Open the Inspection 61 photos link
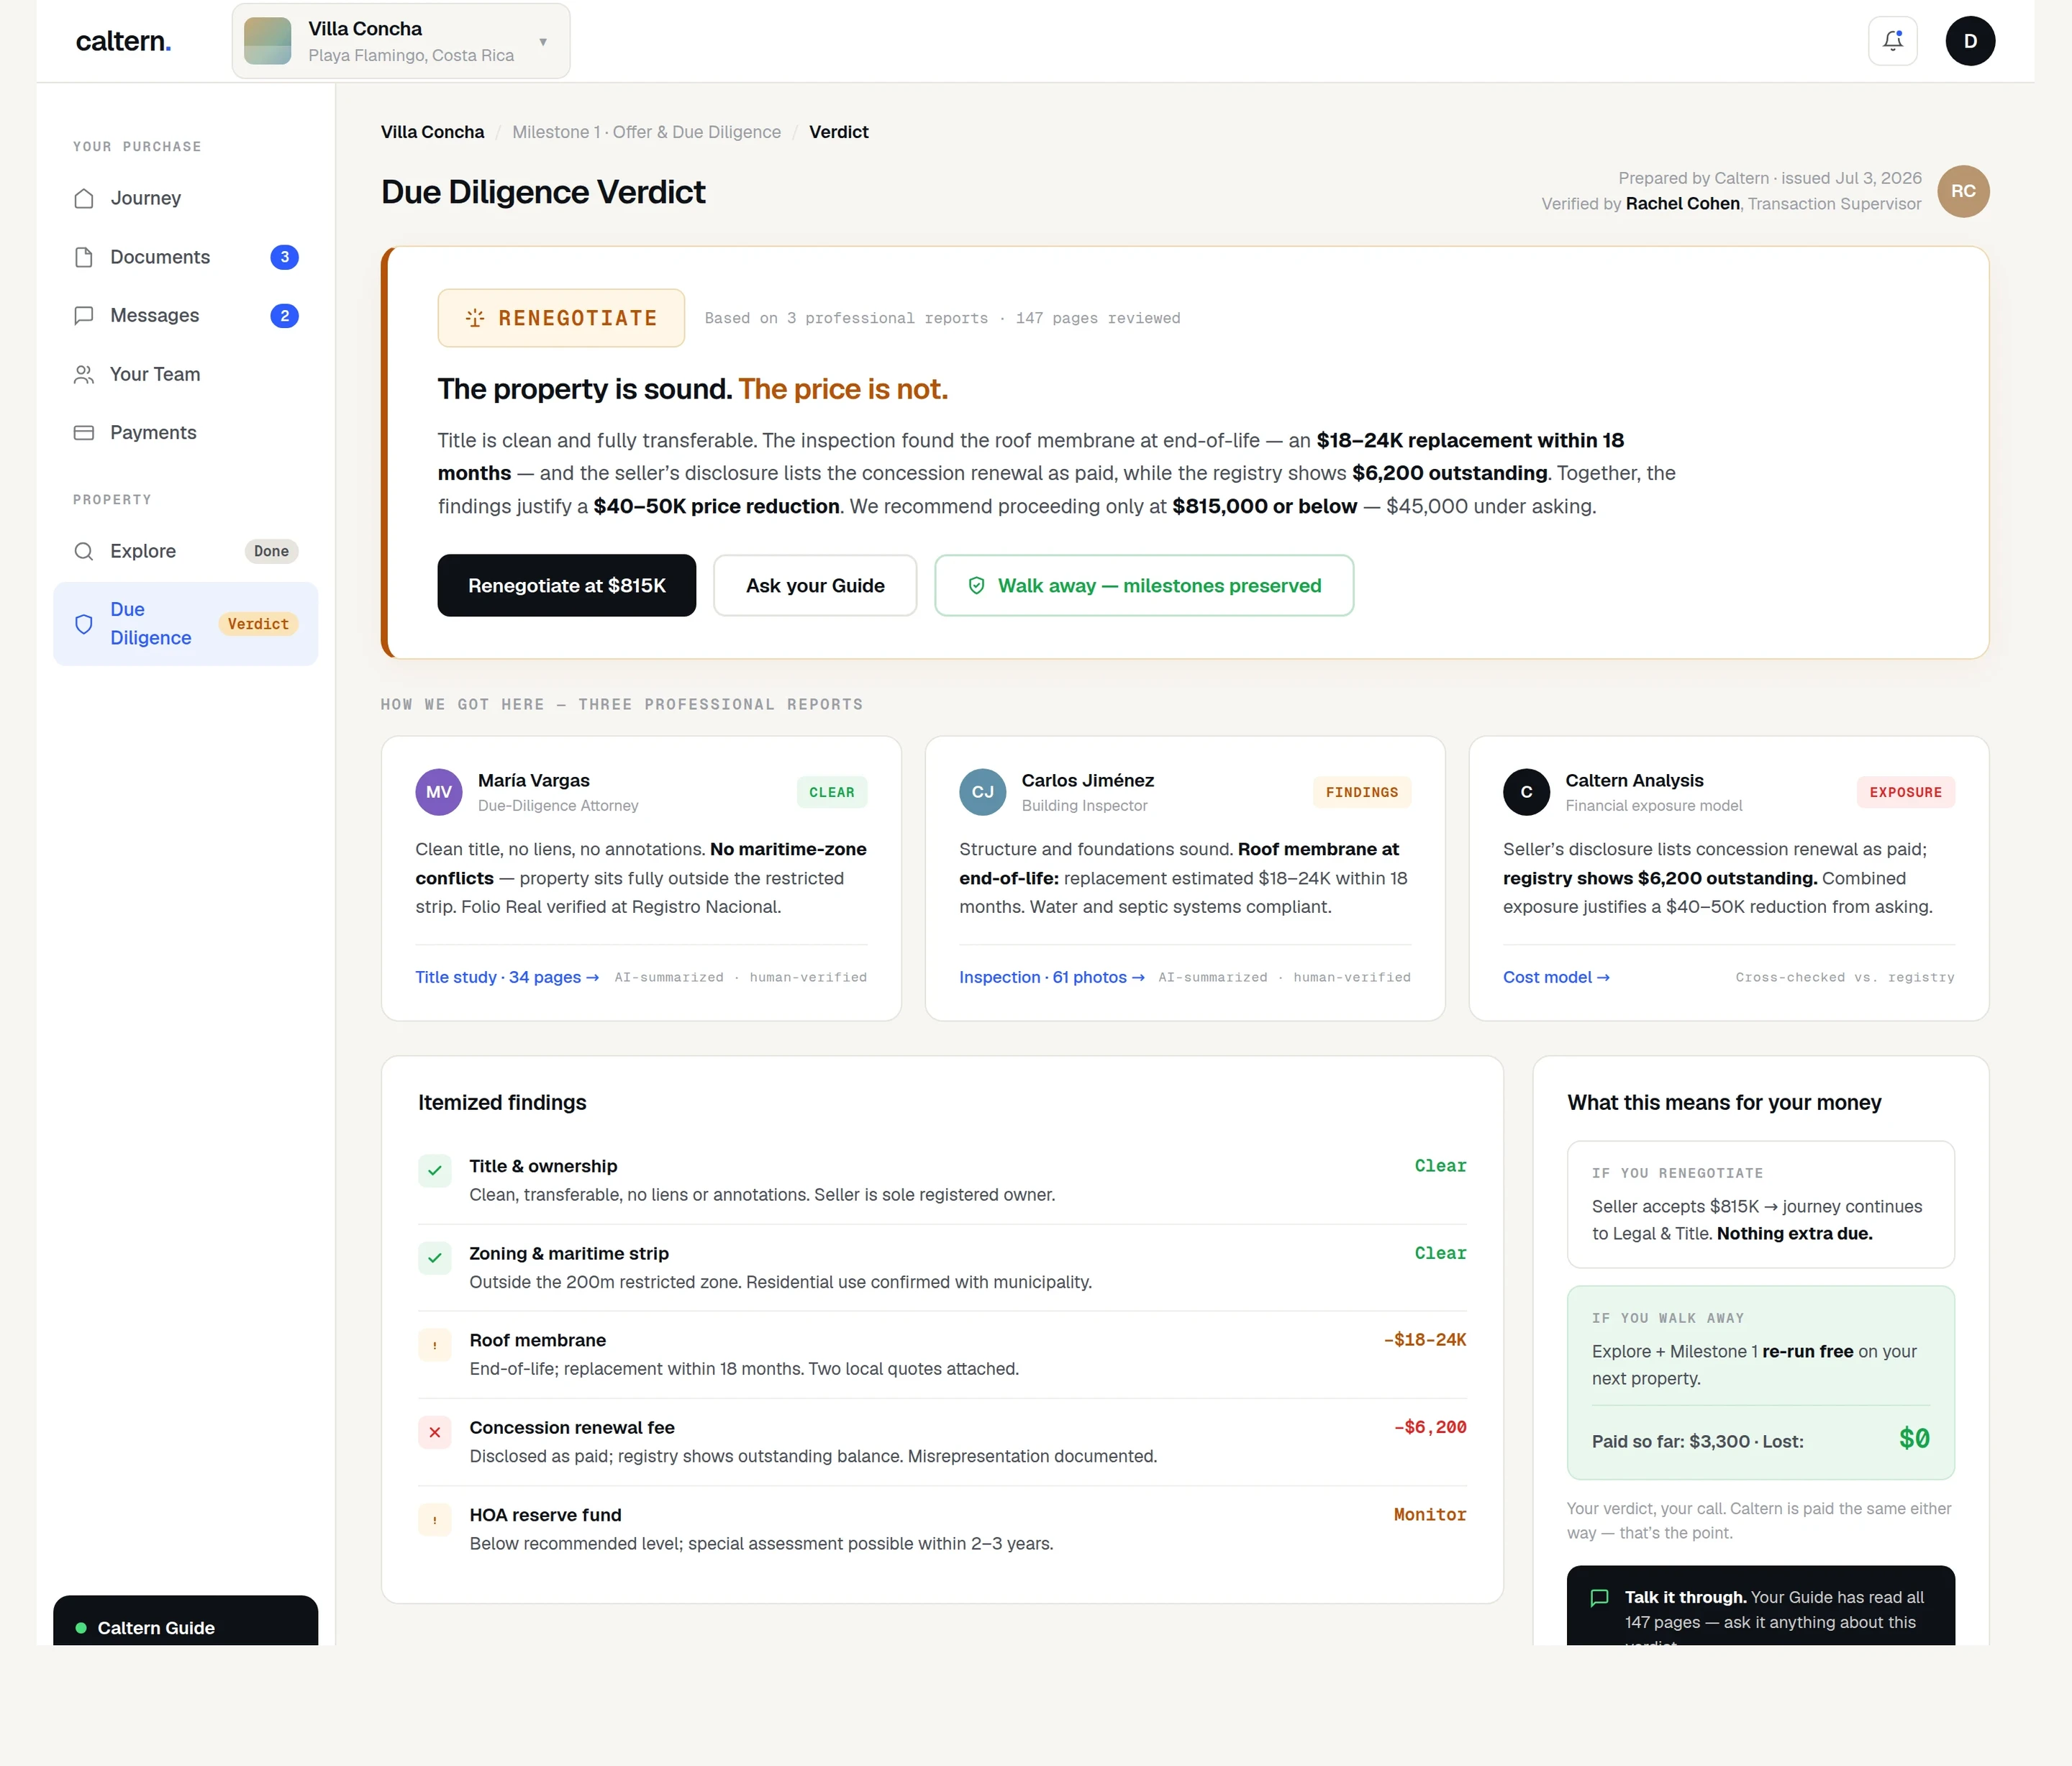This screenshot has height=1766, width=2072. pos(1051,977)
